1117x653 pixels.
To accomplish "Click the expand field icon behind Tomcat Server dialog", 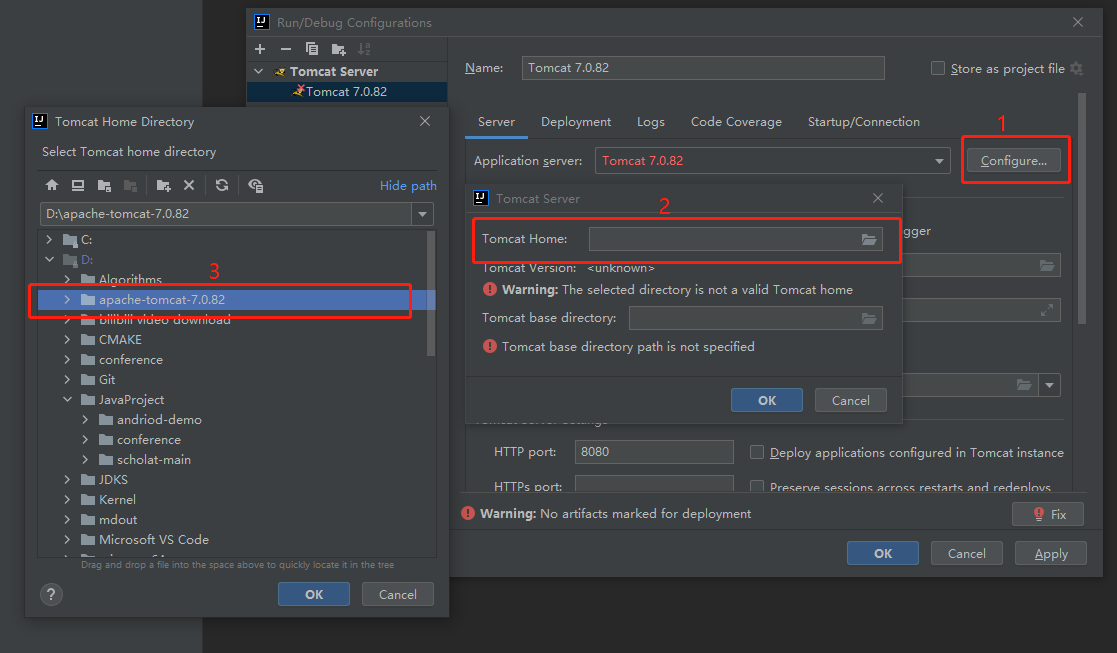I will click(1046, 310).
